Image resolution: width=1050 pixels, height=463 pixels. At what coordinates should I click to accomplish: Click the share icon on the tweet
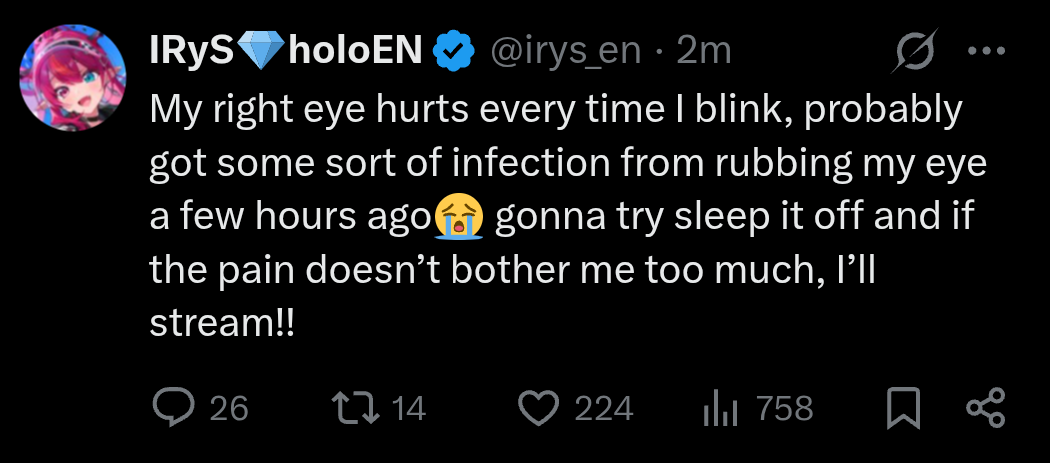tap(985, 408)
